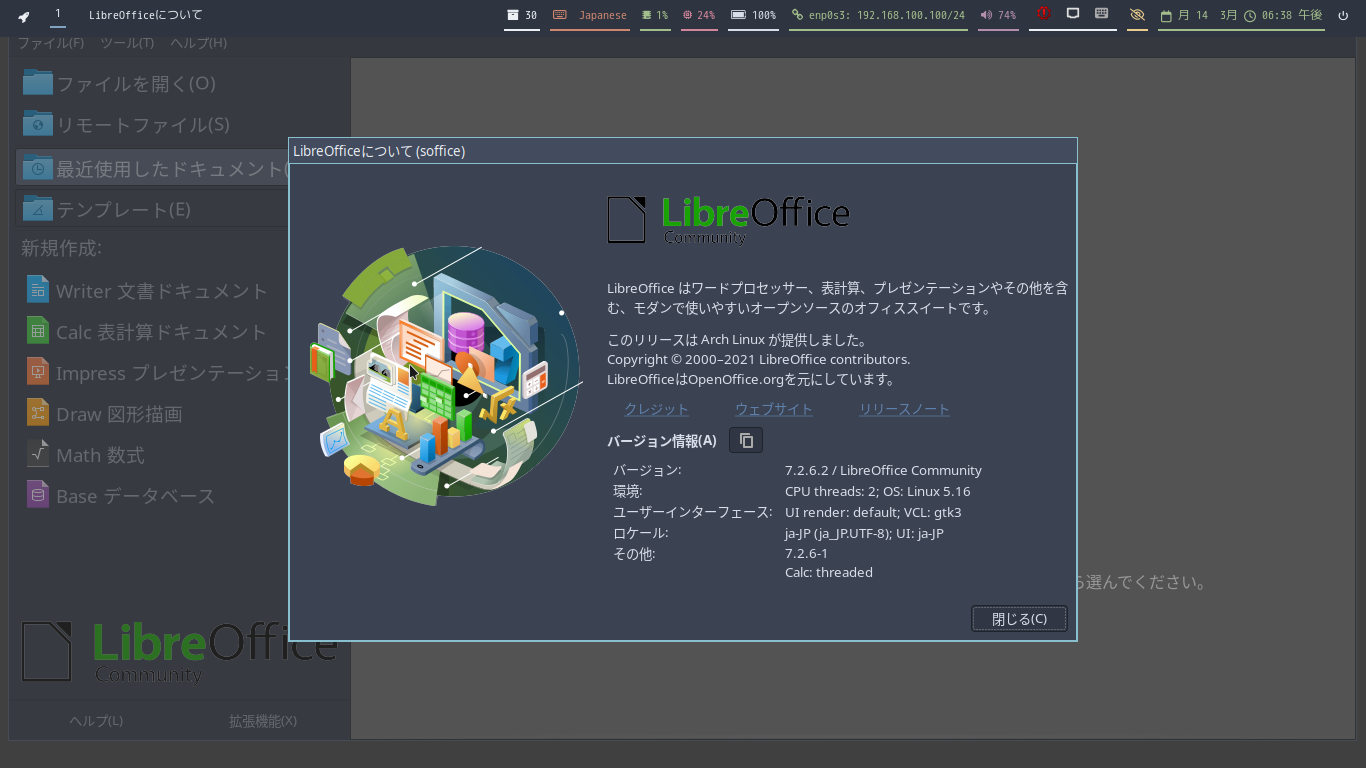Click the リモートファイル(S) folder icon

pos(38,123)
